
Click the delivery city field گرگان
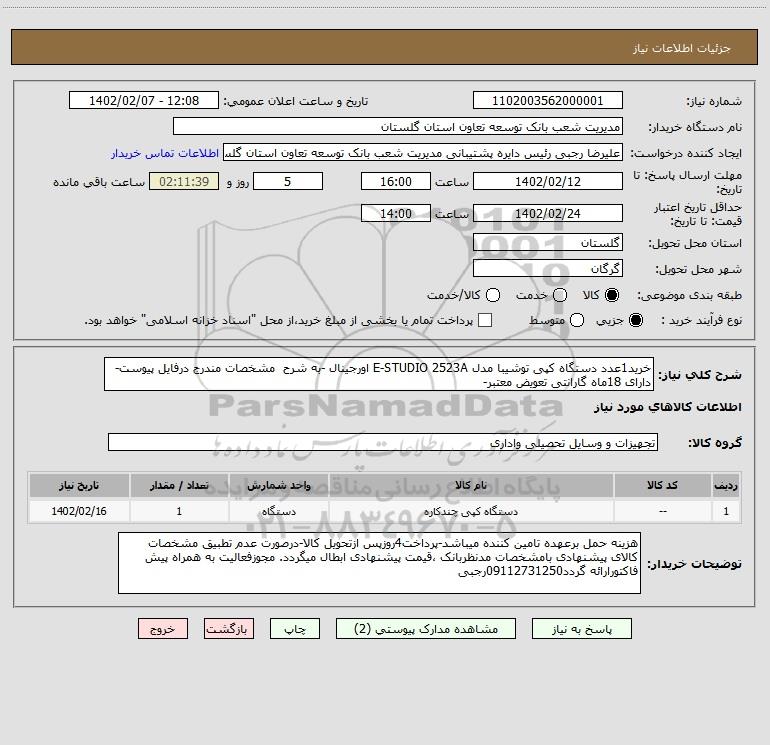pyautogui.click(x=548, y=269)
